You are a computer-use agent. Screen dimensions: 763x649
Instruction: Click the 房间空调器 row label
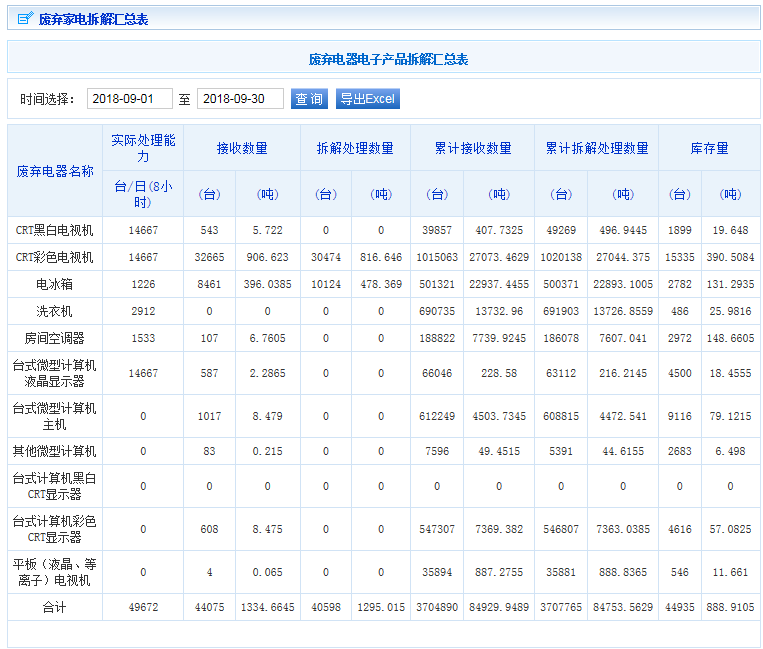coord(55,338)
